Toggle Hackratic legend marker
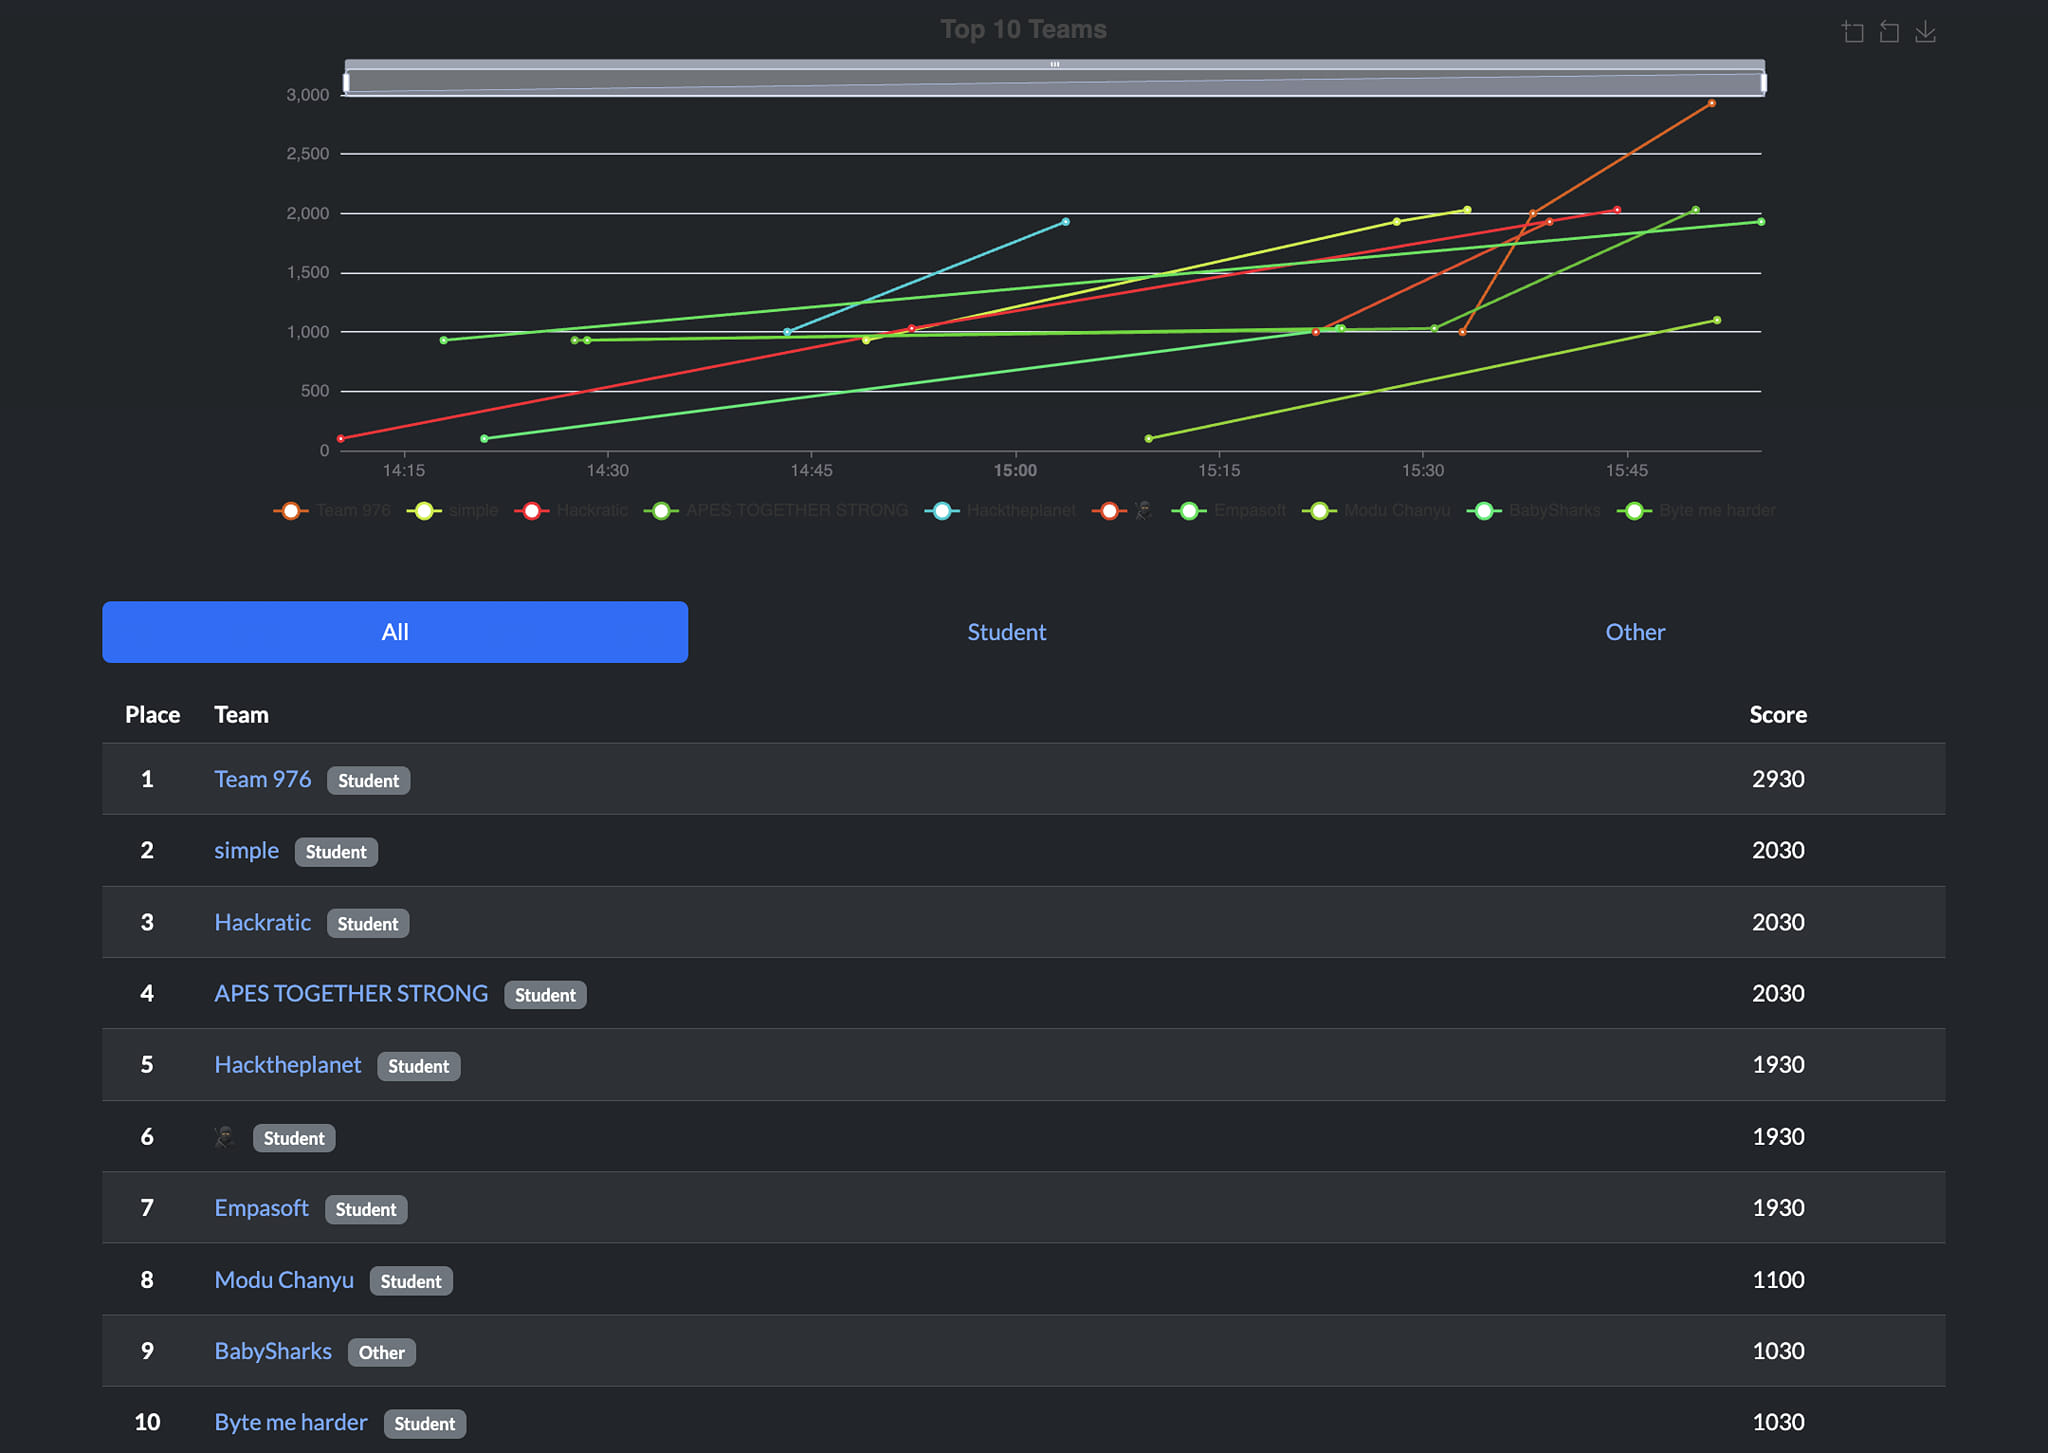The image size is (2048, 1453). [x=532, y=511]
